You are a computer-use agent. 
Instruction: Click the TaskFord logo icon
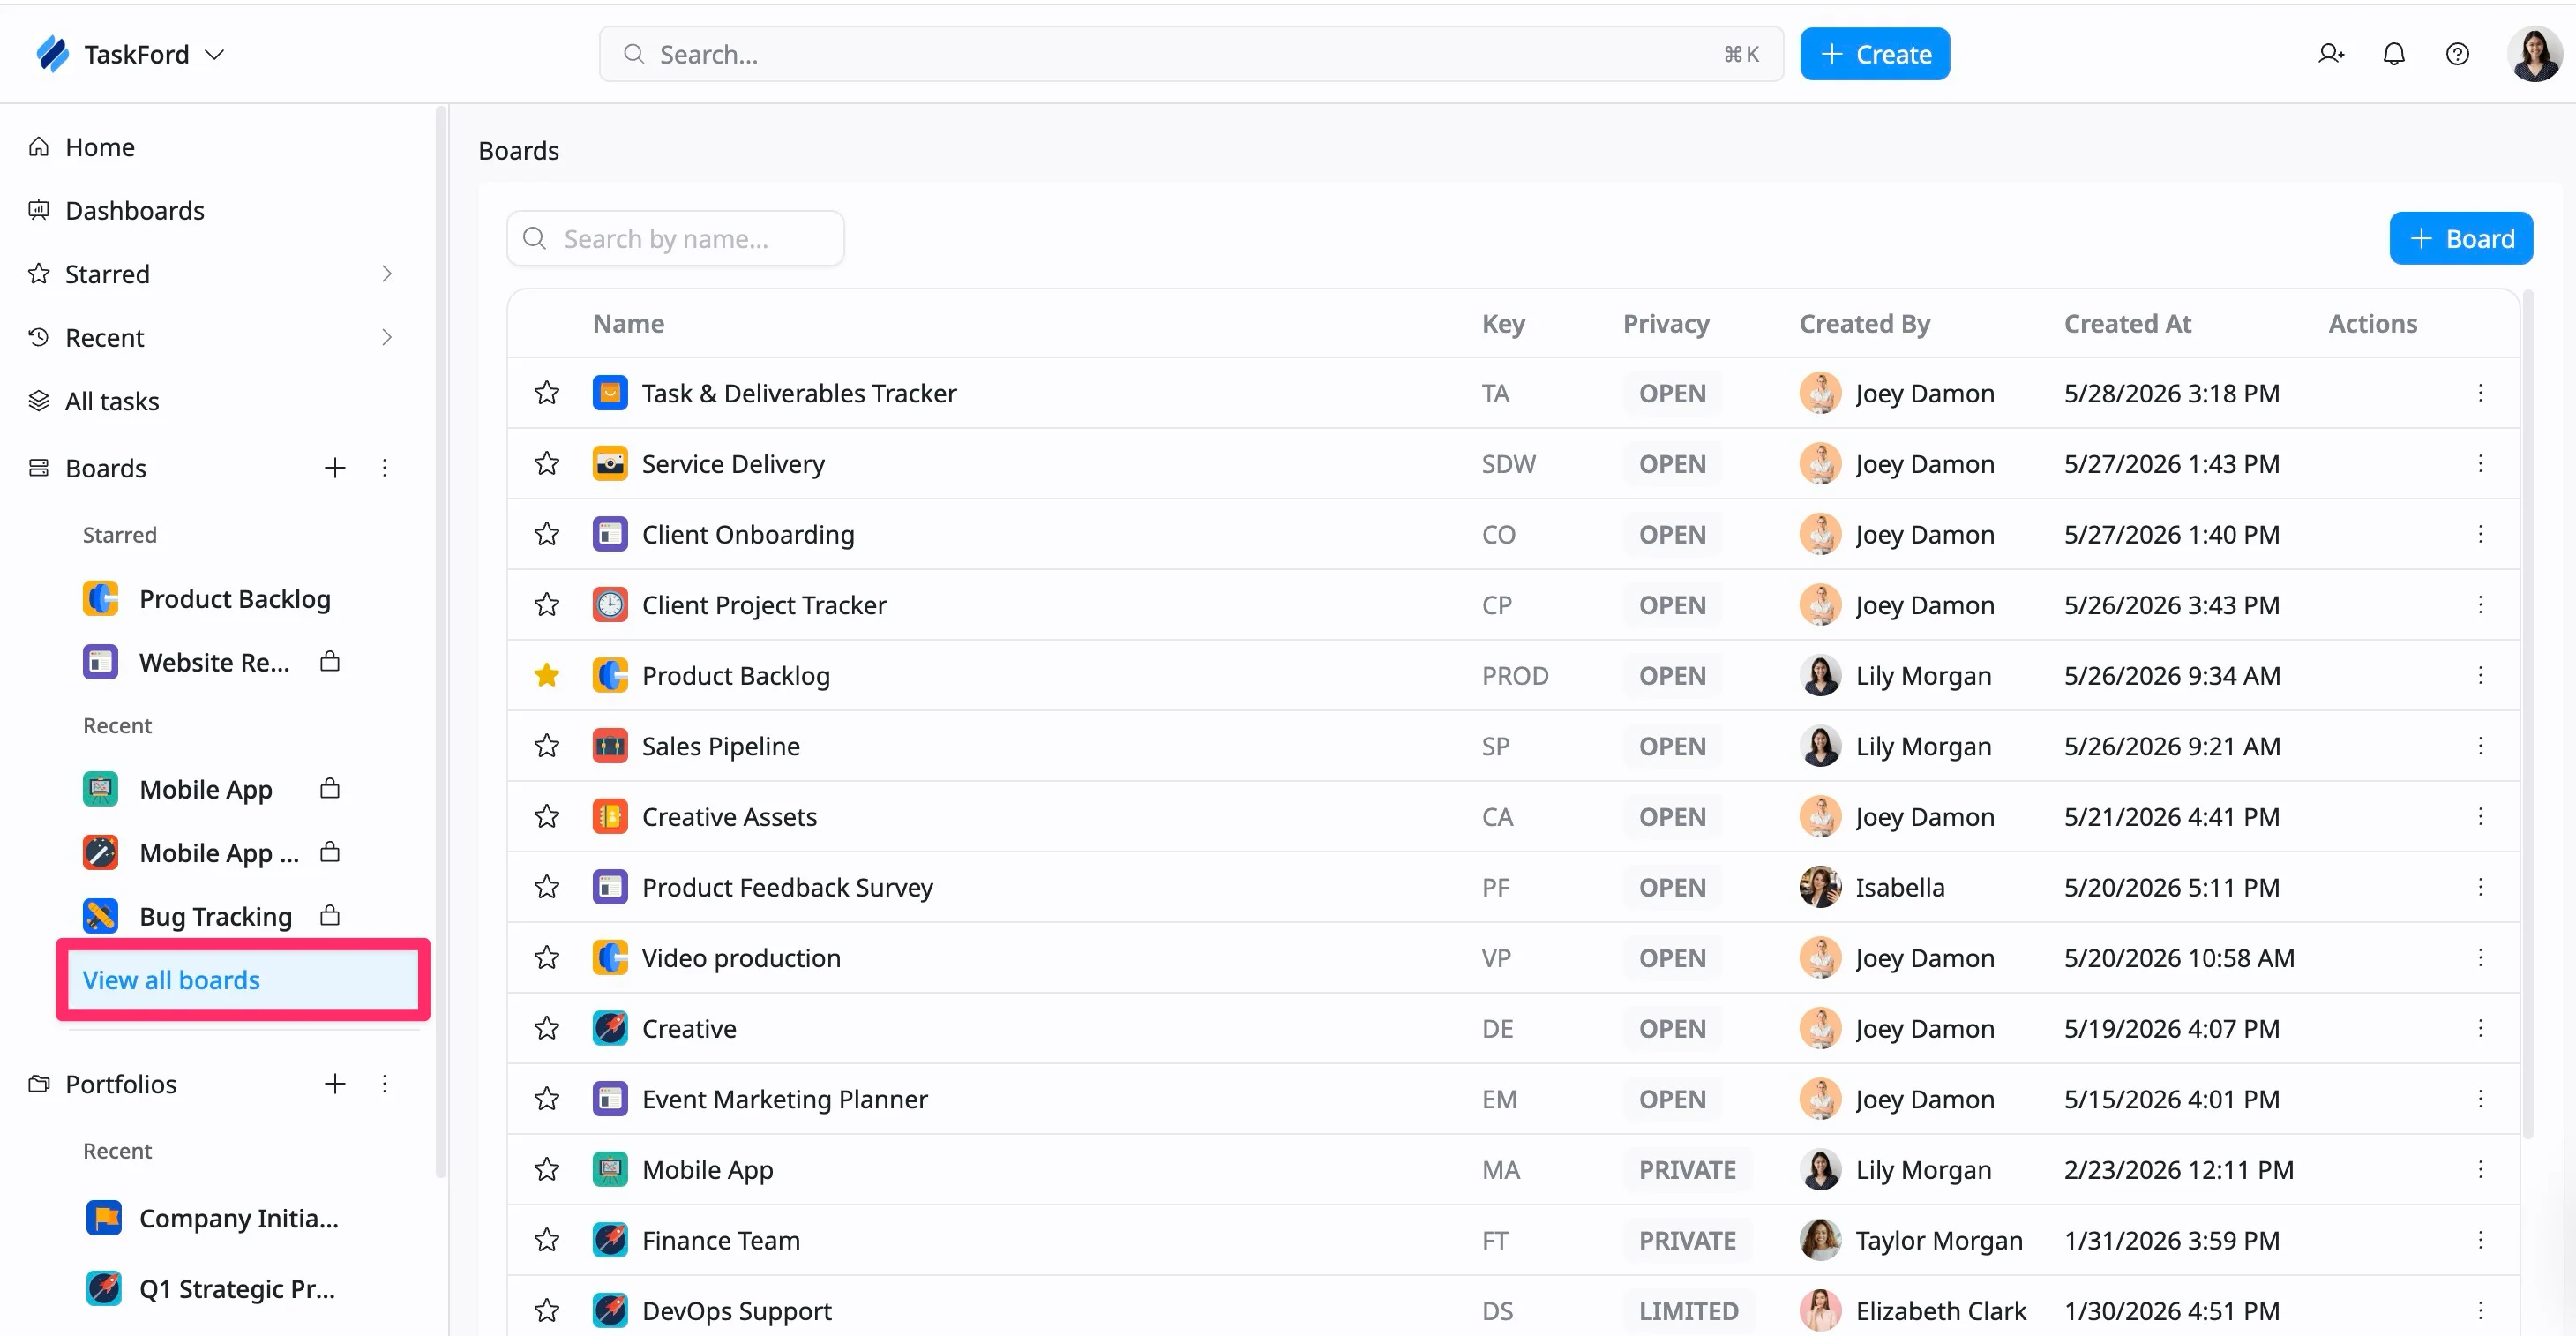coord(52,54)
